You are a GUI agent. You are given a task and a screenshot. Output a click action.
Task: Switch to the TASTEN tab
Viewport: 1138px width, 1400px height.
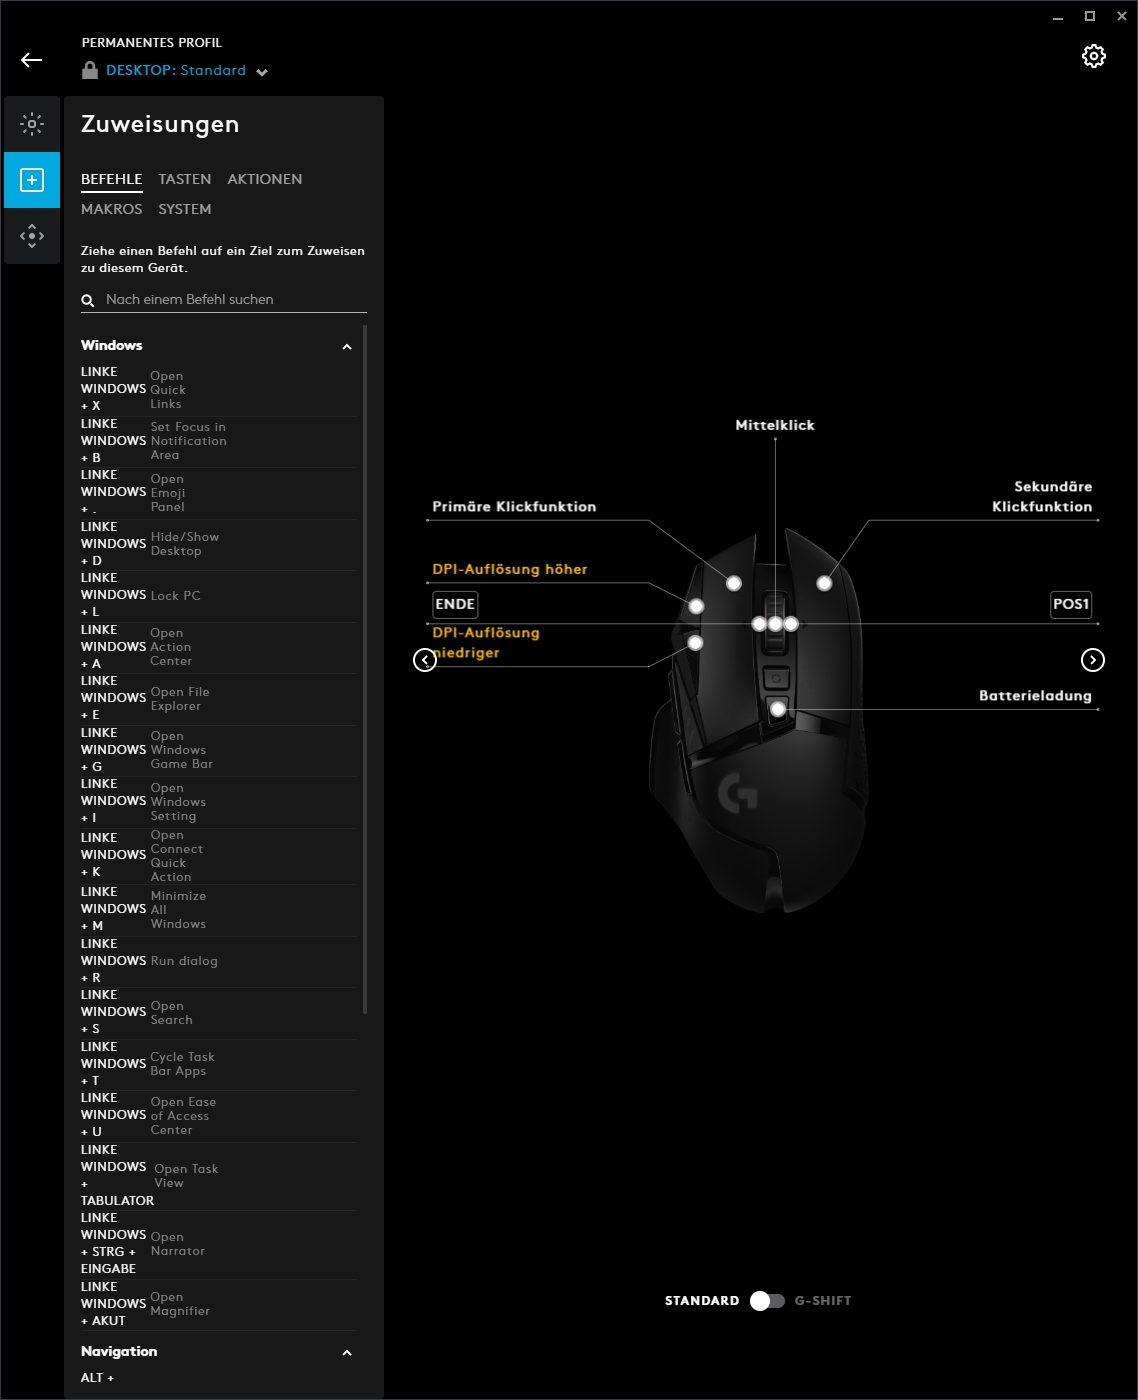pos(185,179)
